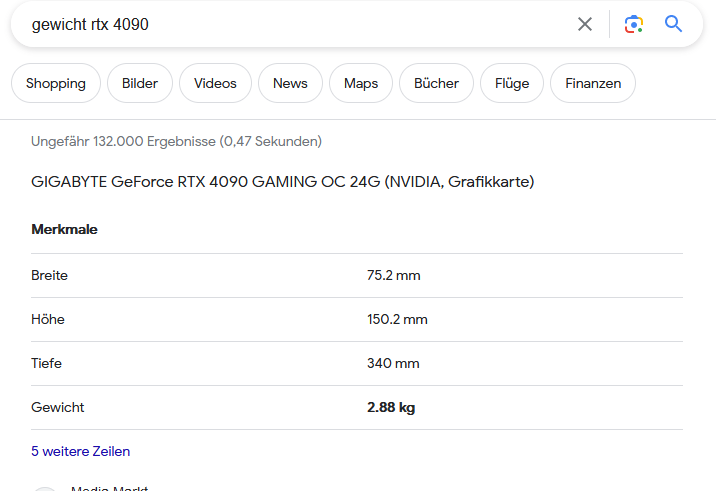Select the News filter chip
Screen dimensions: 716x491
290,83
